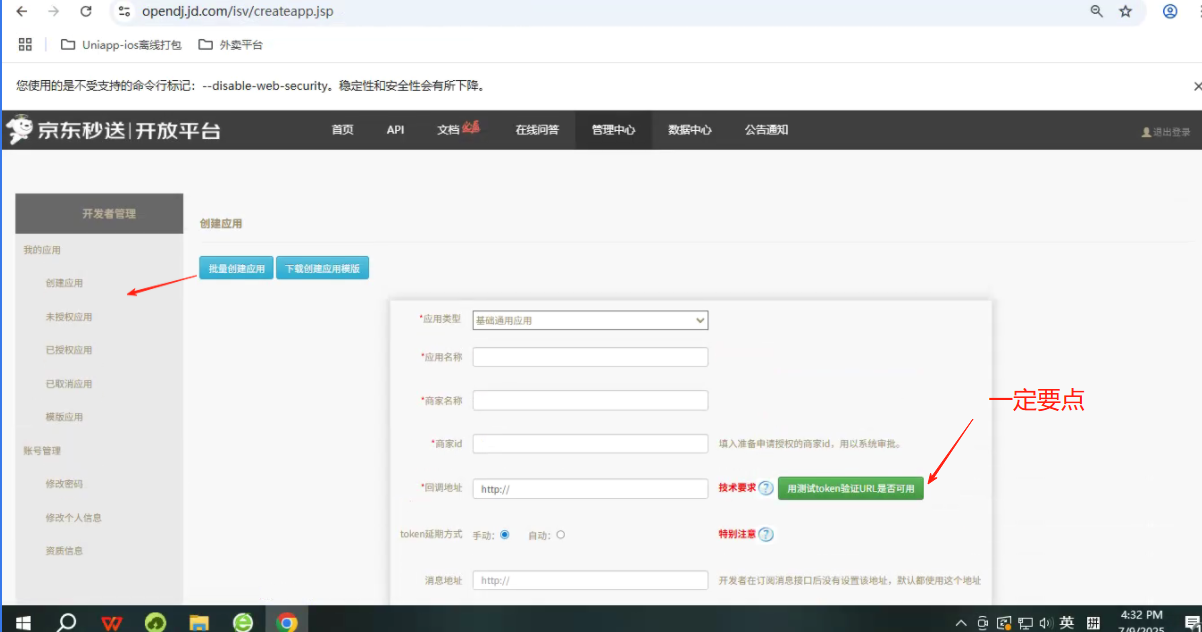Go to the 首页 nav item
Screen dimensions: 1202x632
[x=343, y=130]
